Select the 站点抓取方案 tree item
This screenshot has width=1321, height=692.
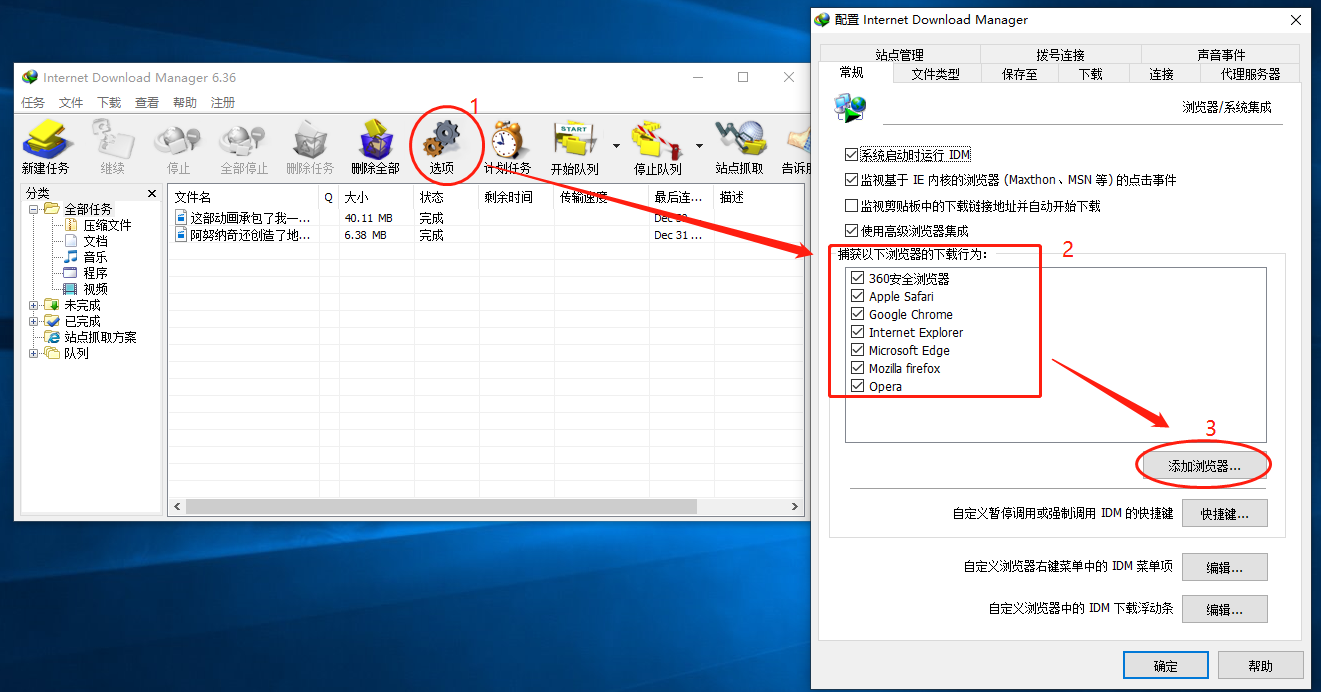click(x=100, y=337)
